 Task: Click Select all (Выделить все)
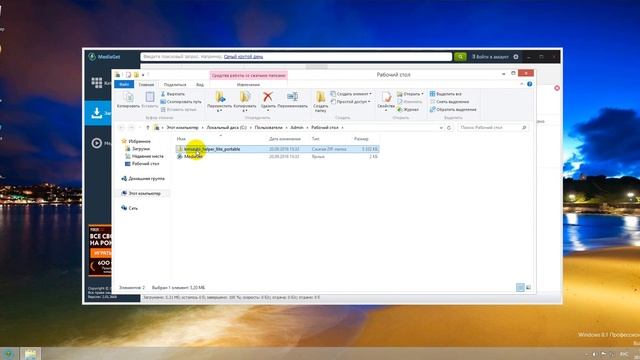446,94
